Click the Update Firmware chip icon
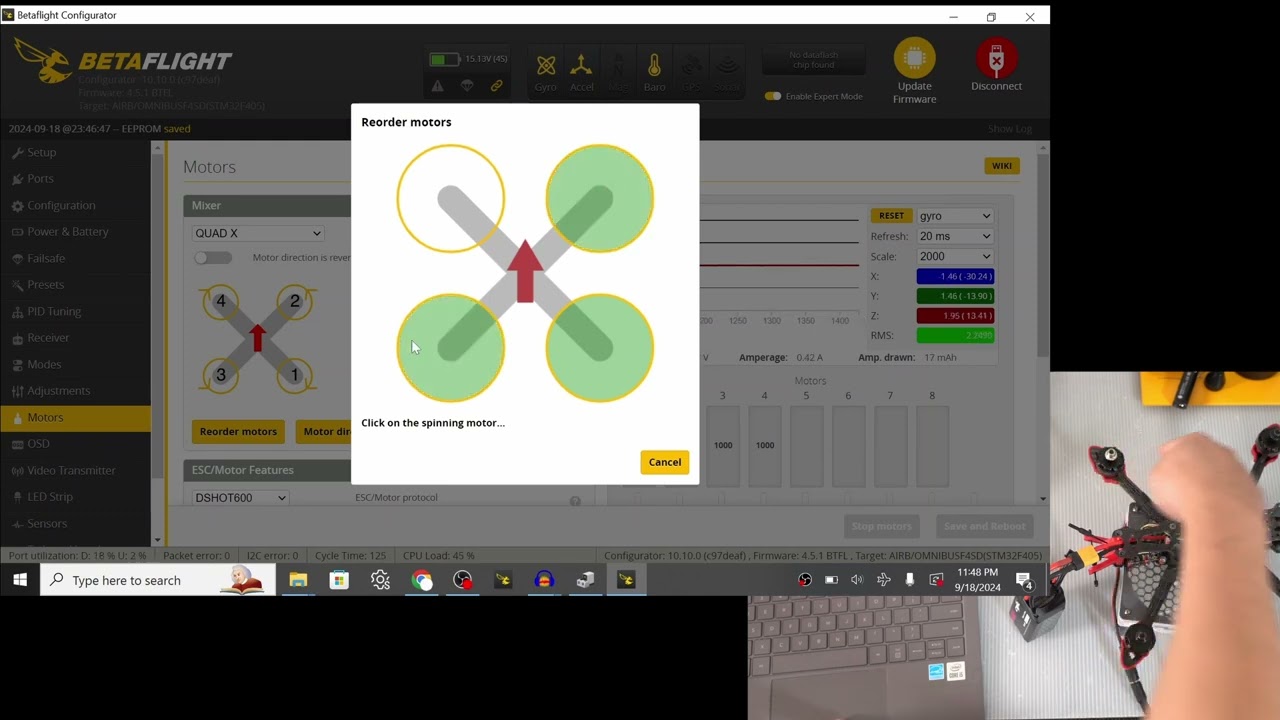Screen dimensions: 1280x720 tap(914, 58)
